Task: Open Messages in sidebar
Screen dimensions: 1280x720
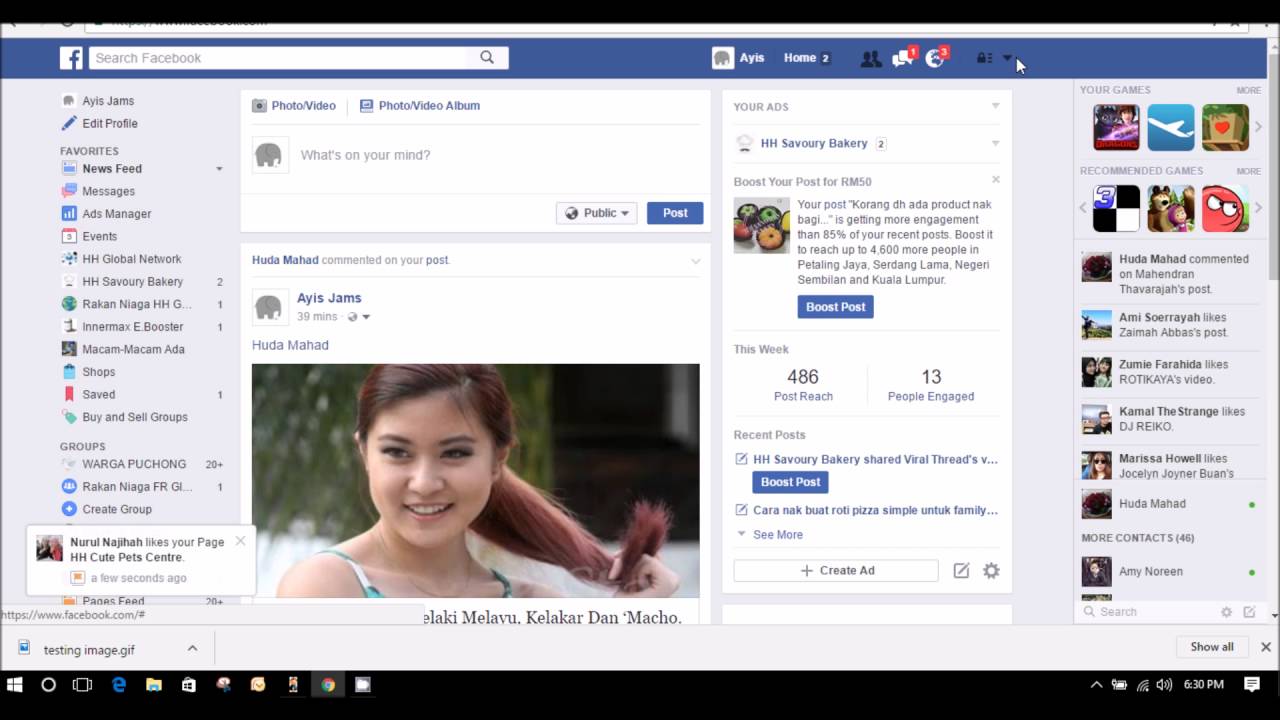Action: pyautogui.click(x=108, y=191)
